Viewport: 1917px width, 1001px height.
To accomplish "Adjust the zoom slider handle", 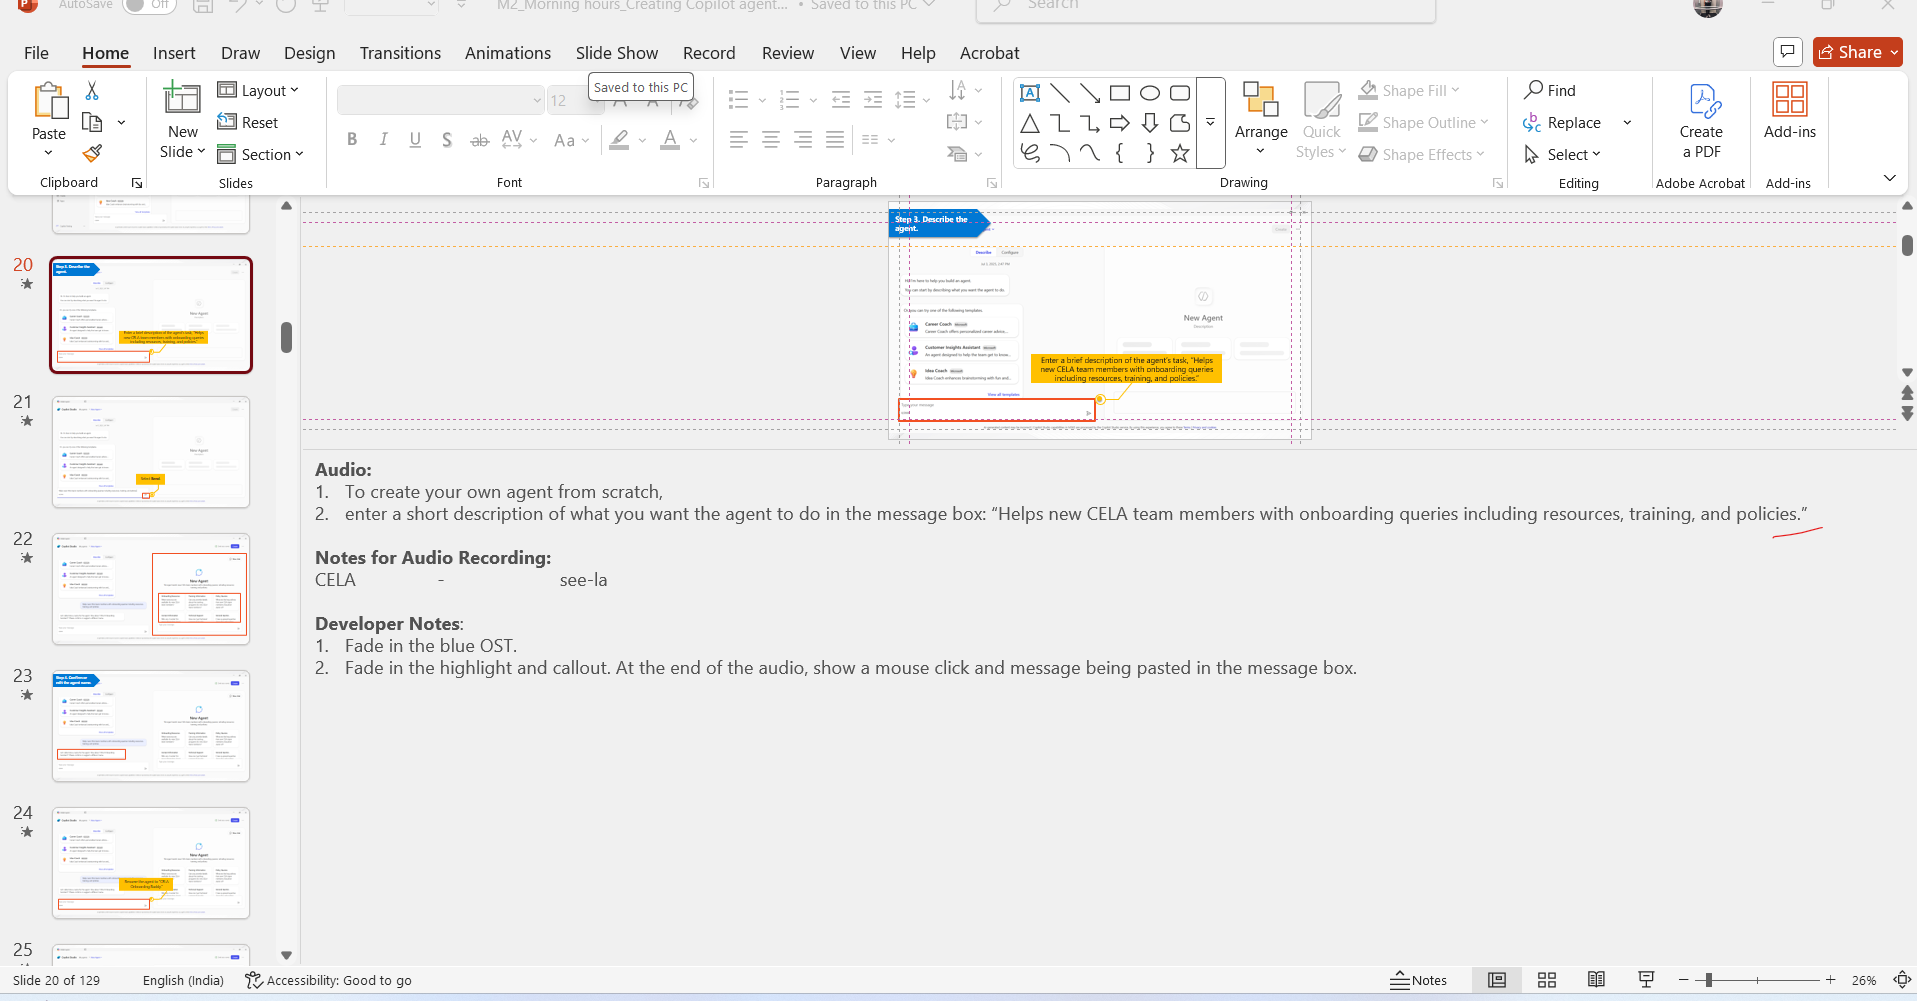I will [1709, 980].
